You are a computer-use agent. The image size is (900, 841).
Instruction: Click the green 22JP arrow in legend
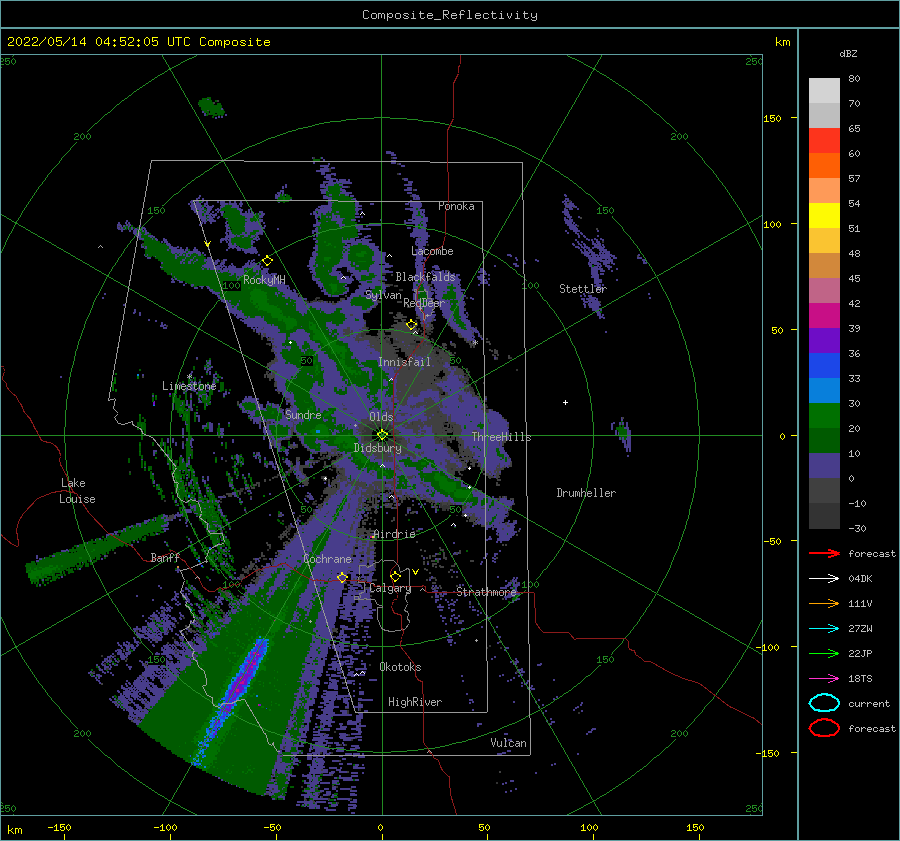click(824, 653)
